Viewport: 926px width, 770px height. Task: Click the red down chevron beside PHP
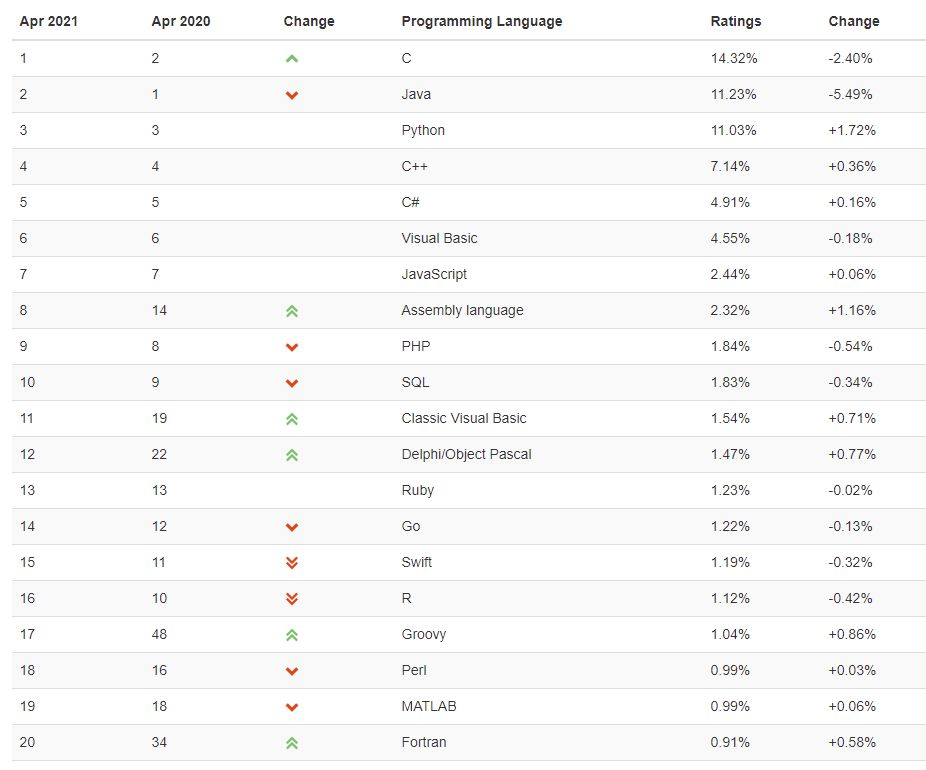click(292, 347)
